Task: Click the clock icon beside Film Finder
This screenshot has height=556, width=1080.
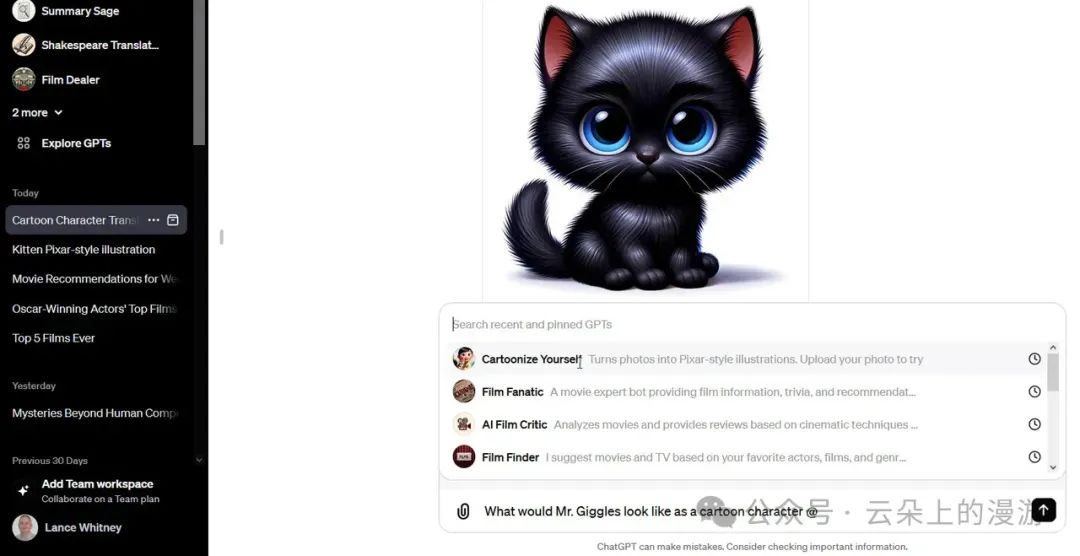Action: point(1035,457)
